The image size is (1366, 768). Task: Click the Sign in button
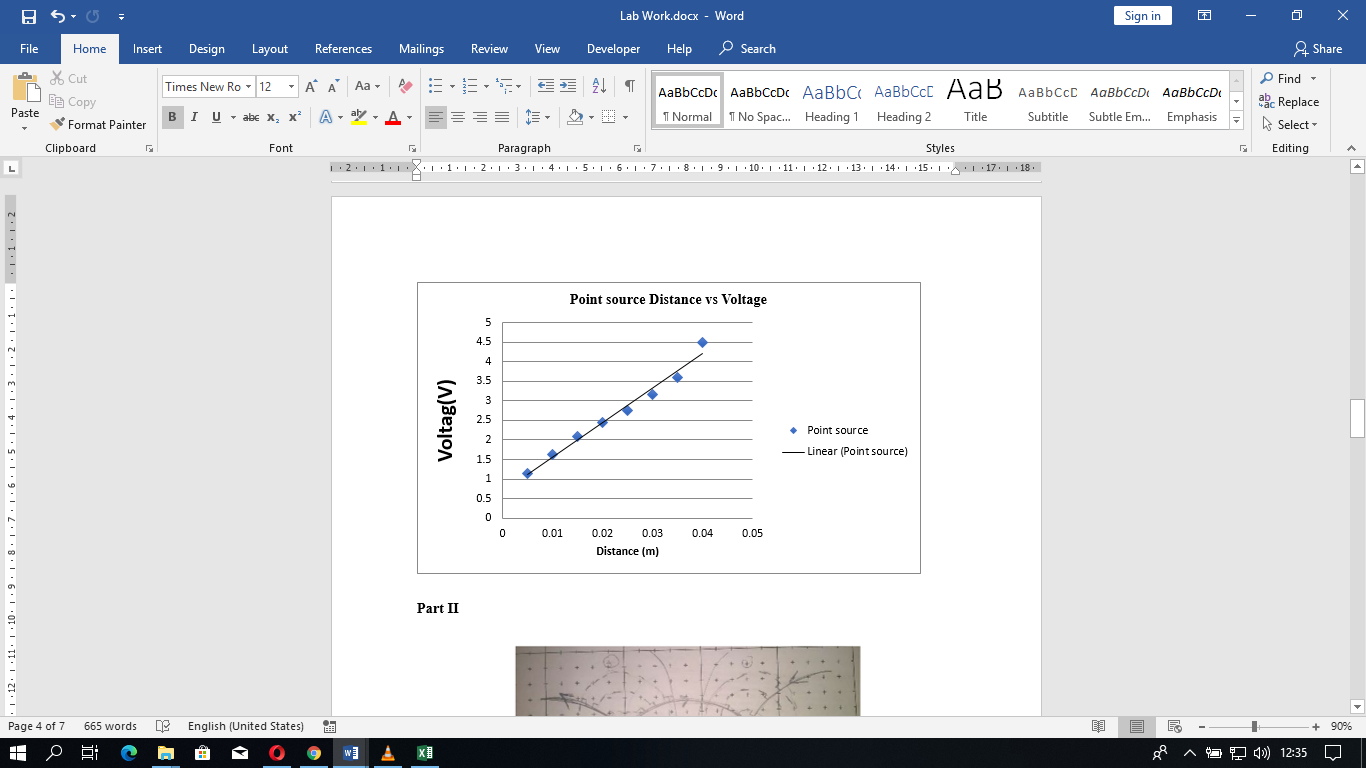(x=1142, y=15)
